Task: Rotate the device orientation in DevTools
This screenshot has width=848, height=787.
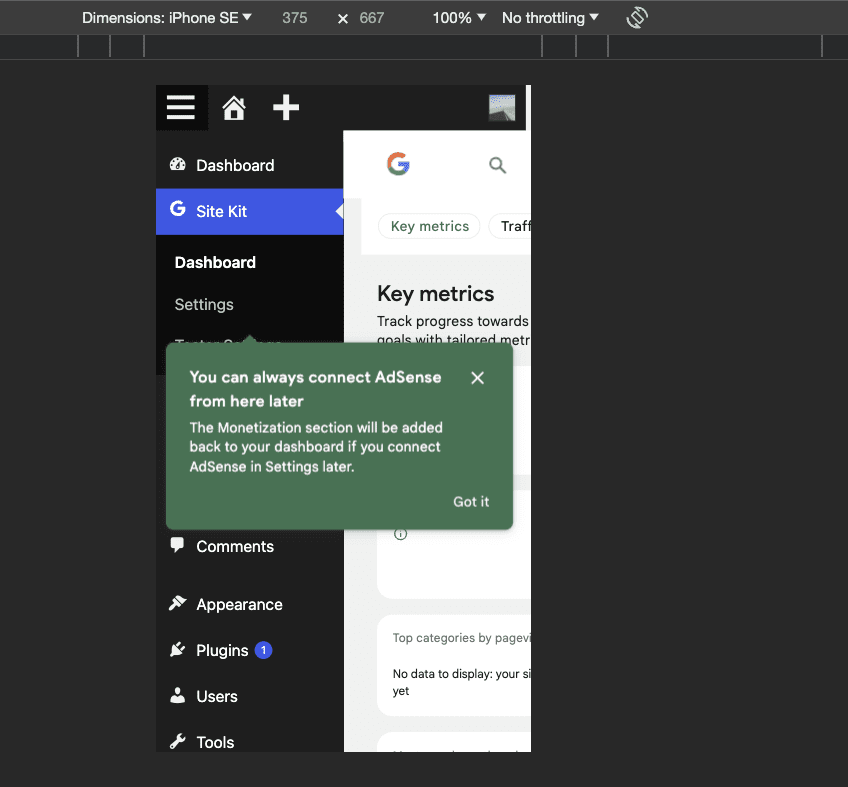Action: coord(637,17)
